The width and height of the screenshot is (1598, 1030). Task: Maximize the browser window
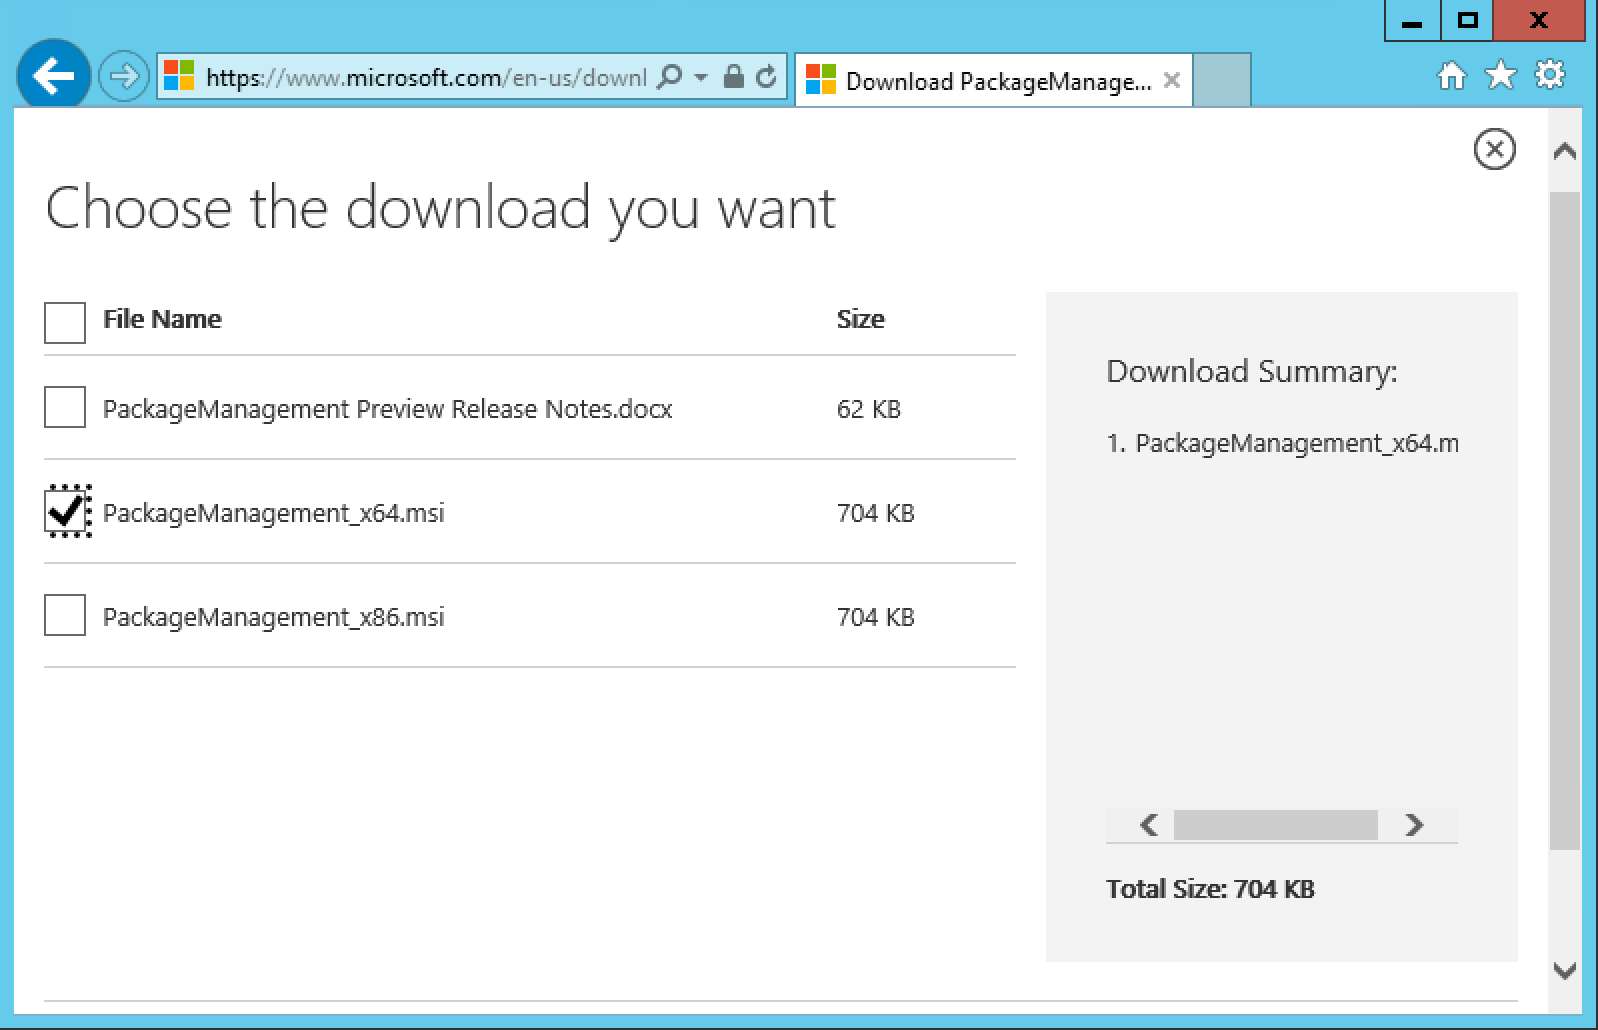(1467, 21)
